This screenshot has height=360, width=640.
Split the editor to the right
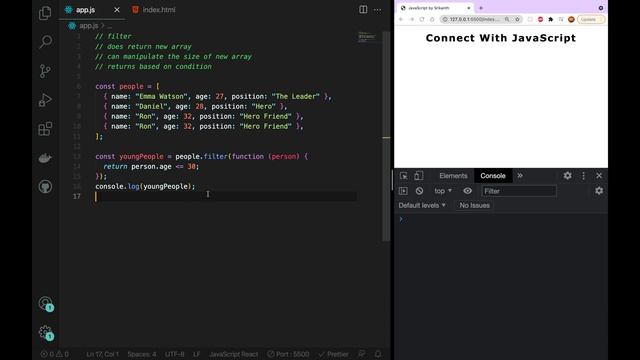(363, 9)
